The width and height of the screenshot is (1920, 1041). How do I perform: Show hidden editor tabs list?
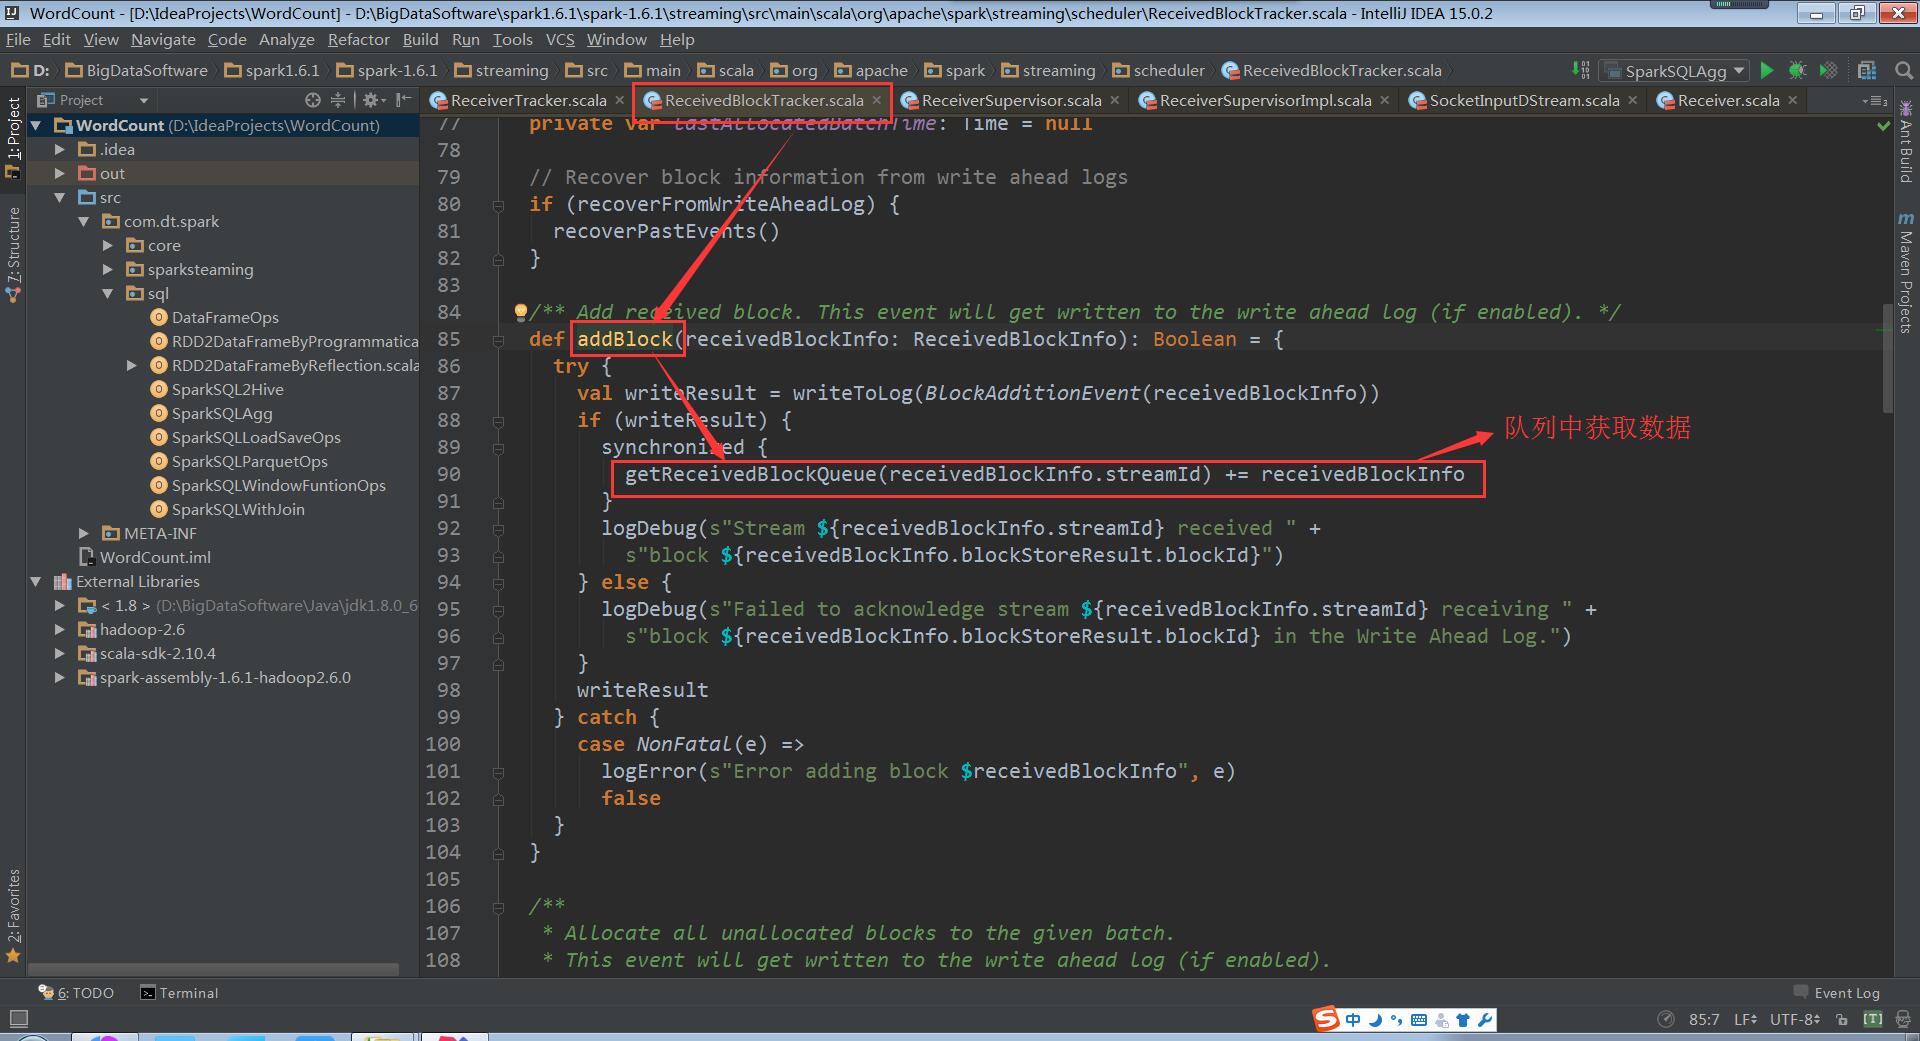[1875, 100]
